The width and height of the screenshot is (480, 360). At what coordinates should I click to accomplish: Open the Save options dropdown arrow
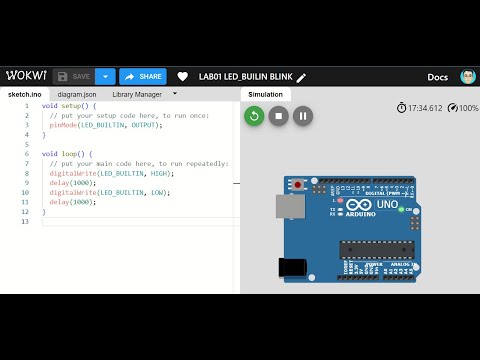coord(105,77)
